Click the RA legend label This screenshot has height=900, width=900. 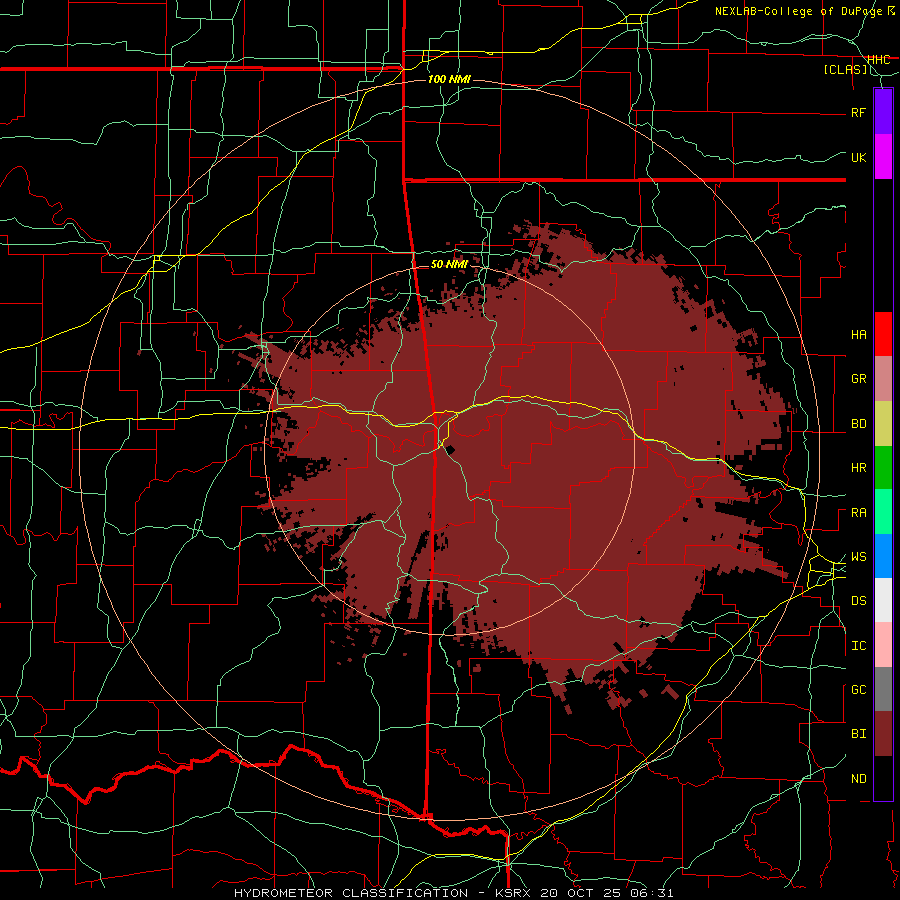[858, 513]
